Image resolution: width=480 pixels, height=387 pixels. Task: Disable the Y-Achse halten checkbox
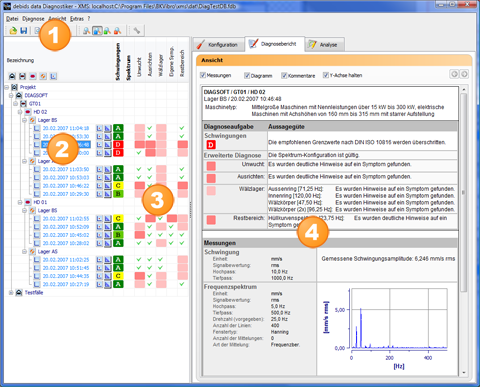tap(326, 75)
